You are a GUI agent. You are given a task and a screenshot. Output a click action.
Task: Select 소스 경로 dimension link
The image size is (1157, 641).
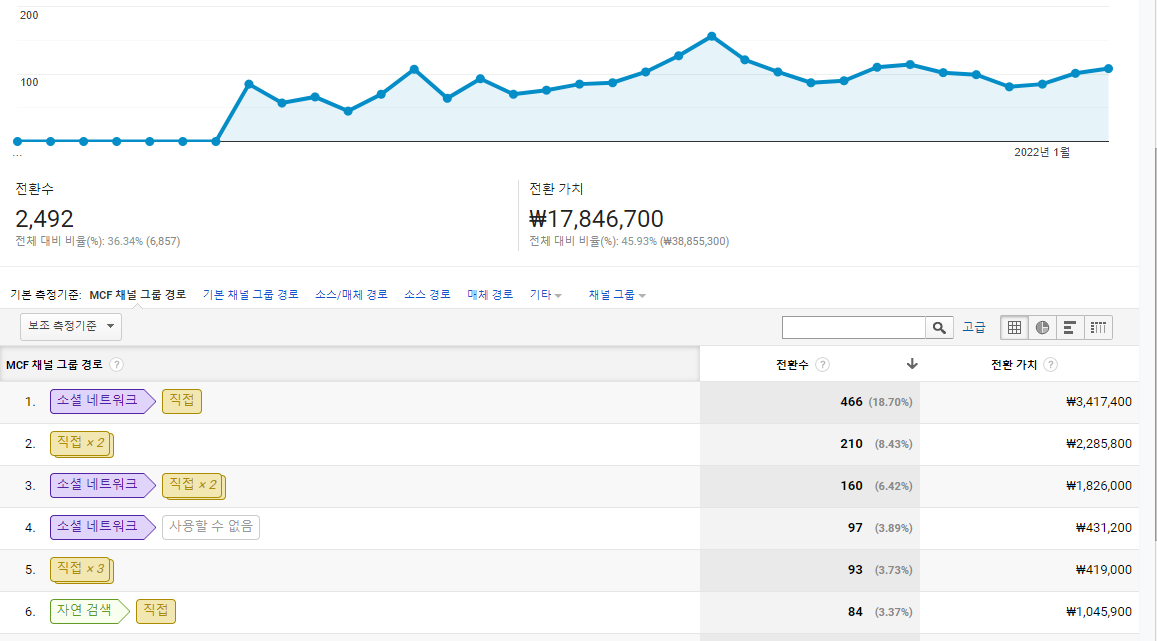(427, 294)
